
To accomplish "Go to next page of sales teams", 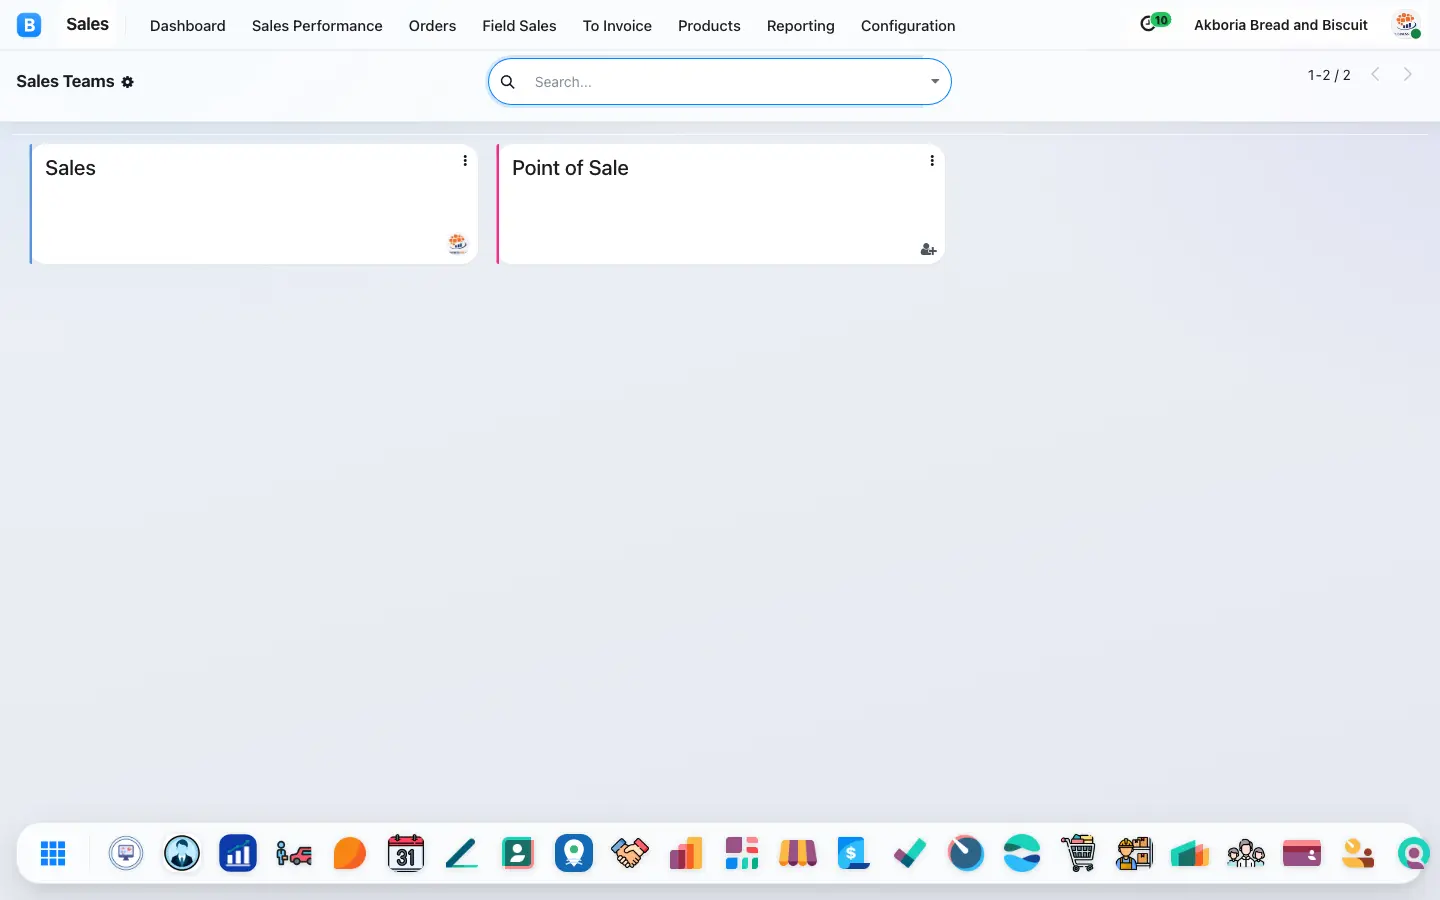I will (x=1408, y=74).
